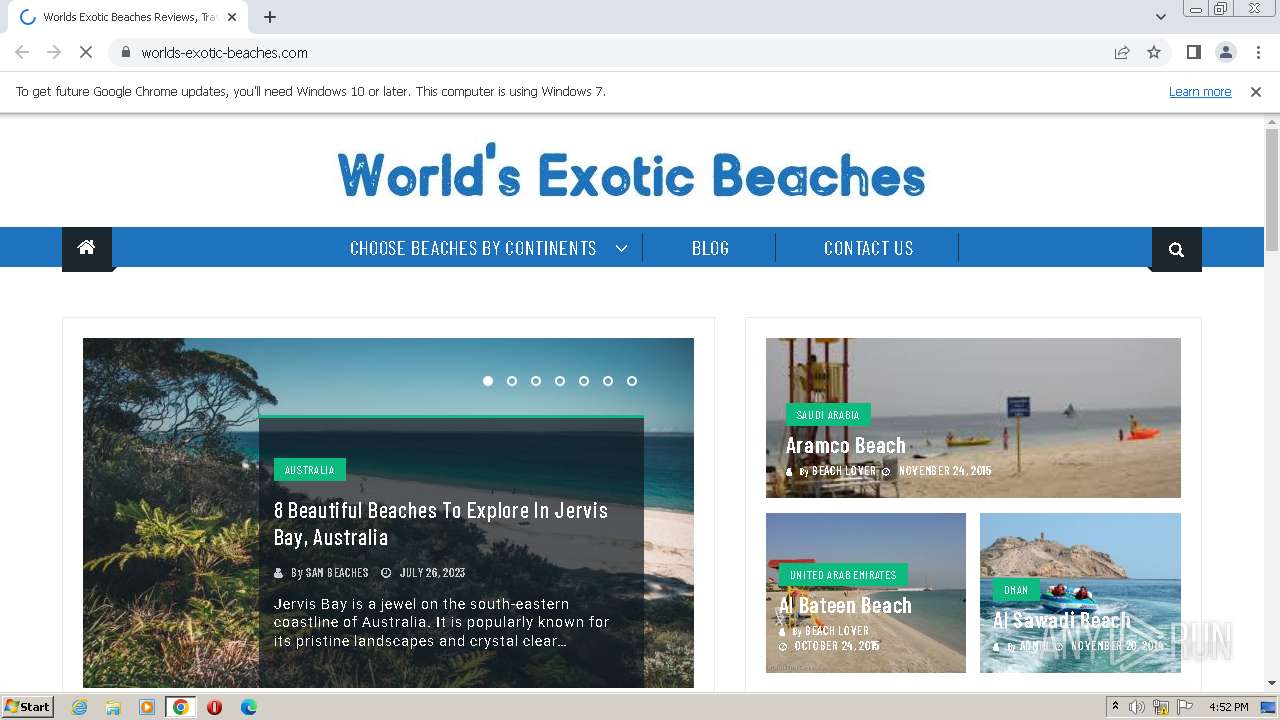Click the Learn more link
The image size is (1280, 720).
tap(1200, 91)
